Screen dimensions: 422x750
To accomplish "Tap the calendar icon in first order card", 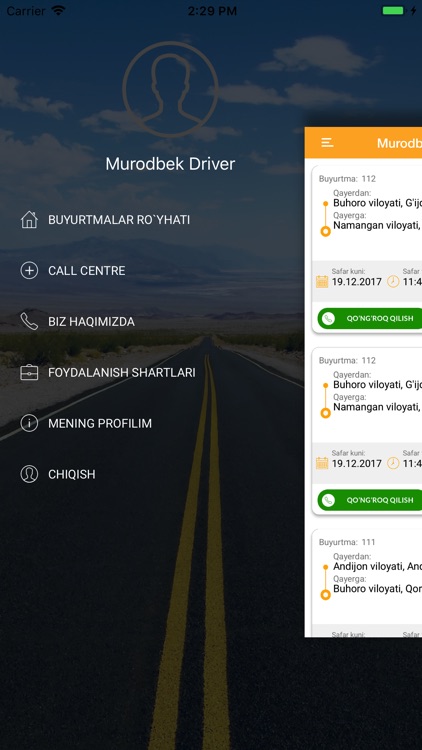I will point(322,281).
